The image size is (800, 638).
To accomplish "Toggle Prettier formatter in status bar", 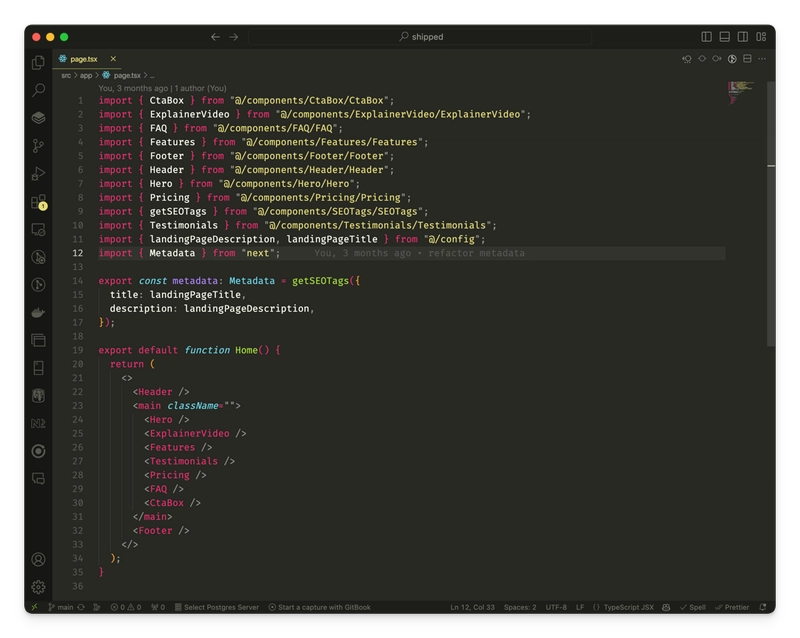I will (732, 607).
